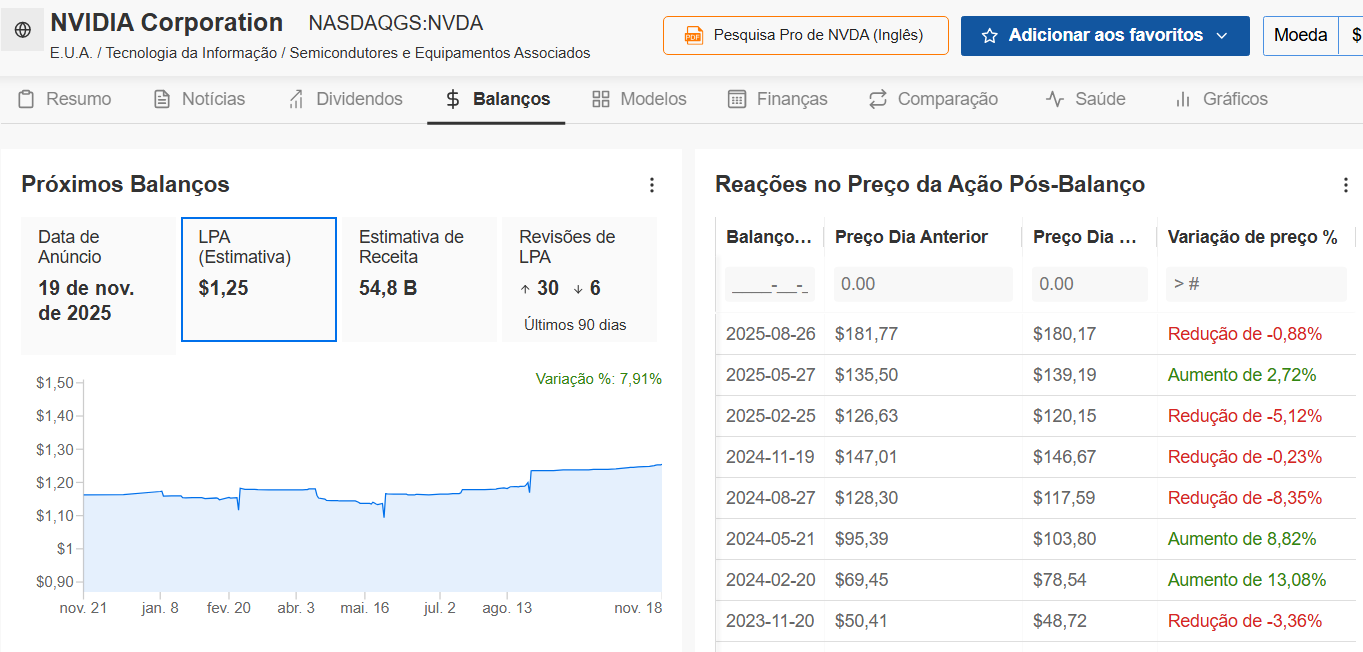1363x652 pixels.
Task: Go to the Comparação tab
Action: [933, 99]
